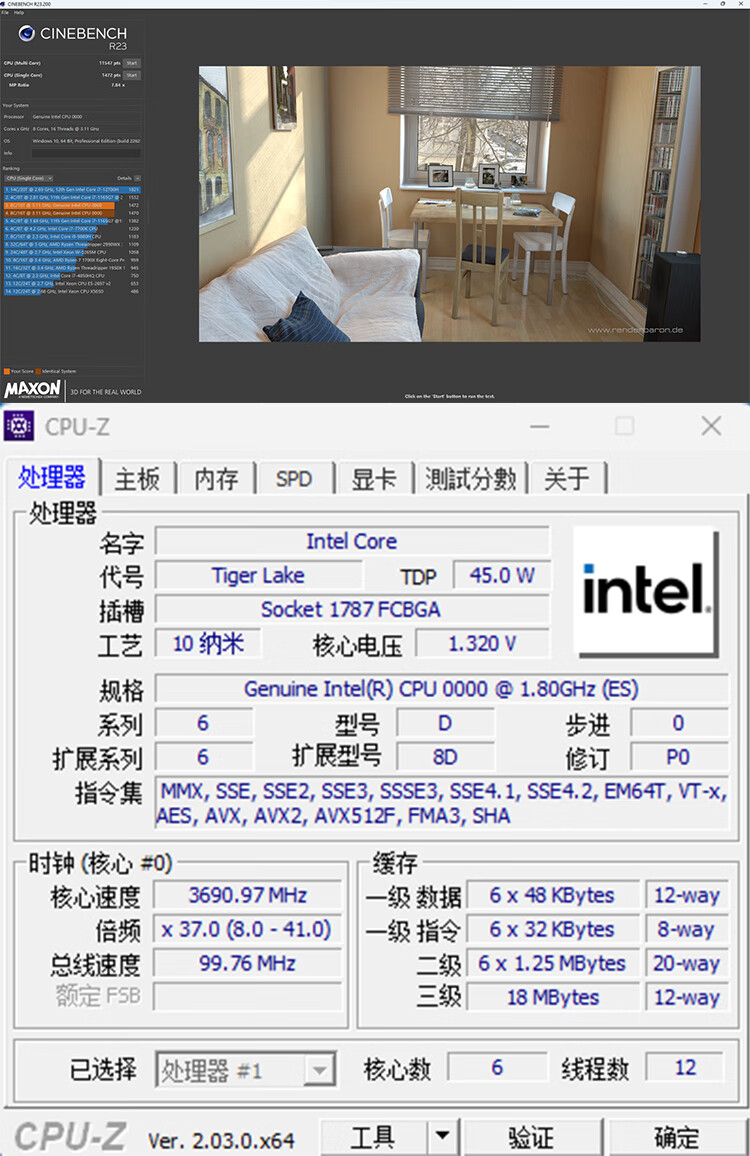Minimize the CPU-Z window
The image size is (750, 1156).
click(540, 426)
